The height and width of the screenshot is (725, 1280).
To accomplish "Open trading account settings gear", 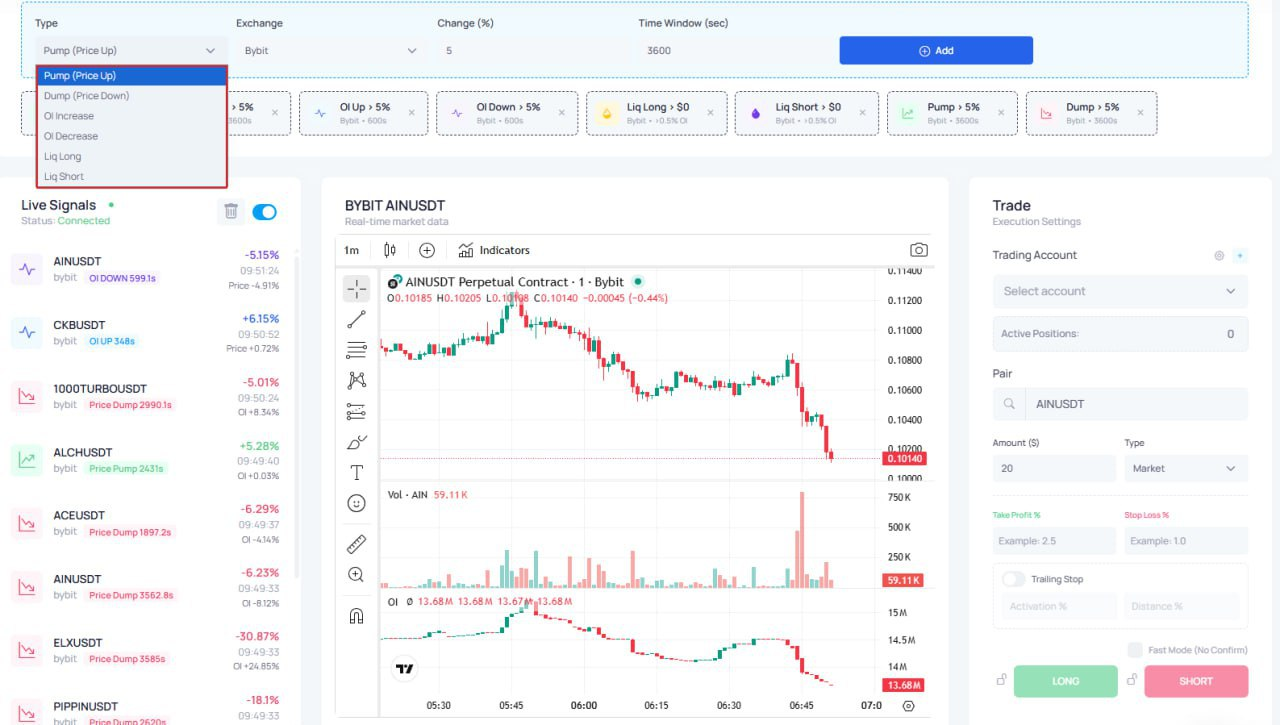I will [x=1219, y=256].
